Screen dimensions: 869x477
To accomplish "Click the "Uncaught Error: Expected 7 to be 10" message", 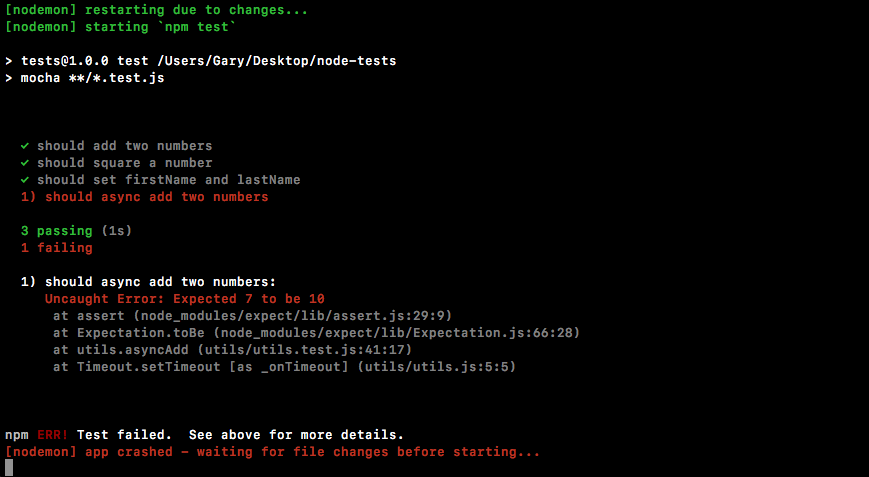I will tap(184, 299).
